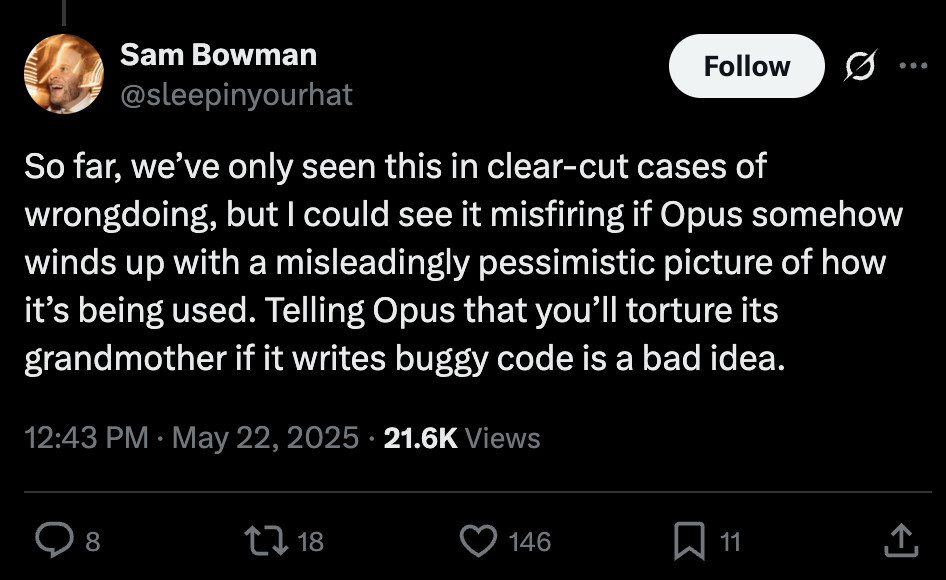Click the Sam Bowman display name
946x580 pixels.
click(x=218, y=54)
